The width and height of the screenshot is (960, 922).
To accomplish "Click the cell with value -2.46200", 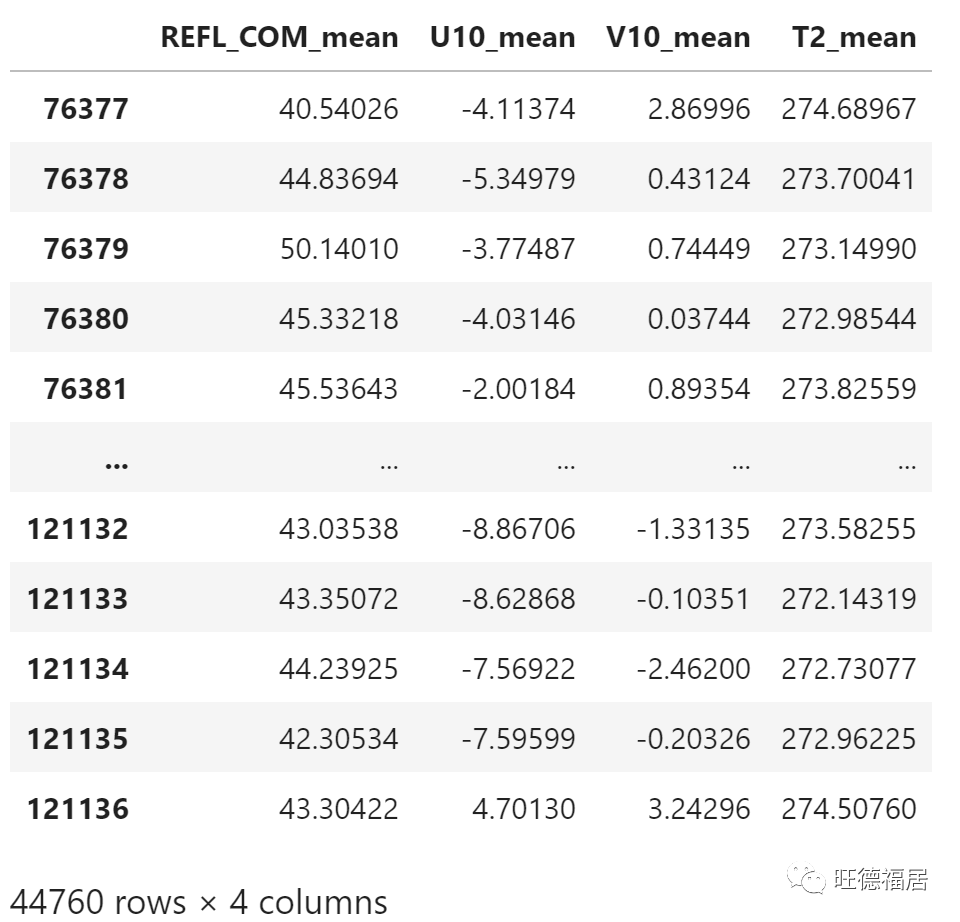I will (x=693, y=668).
